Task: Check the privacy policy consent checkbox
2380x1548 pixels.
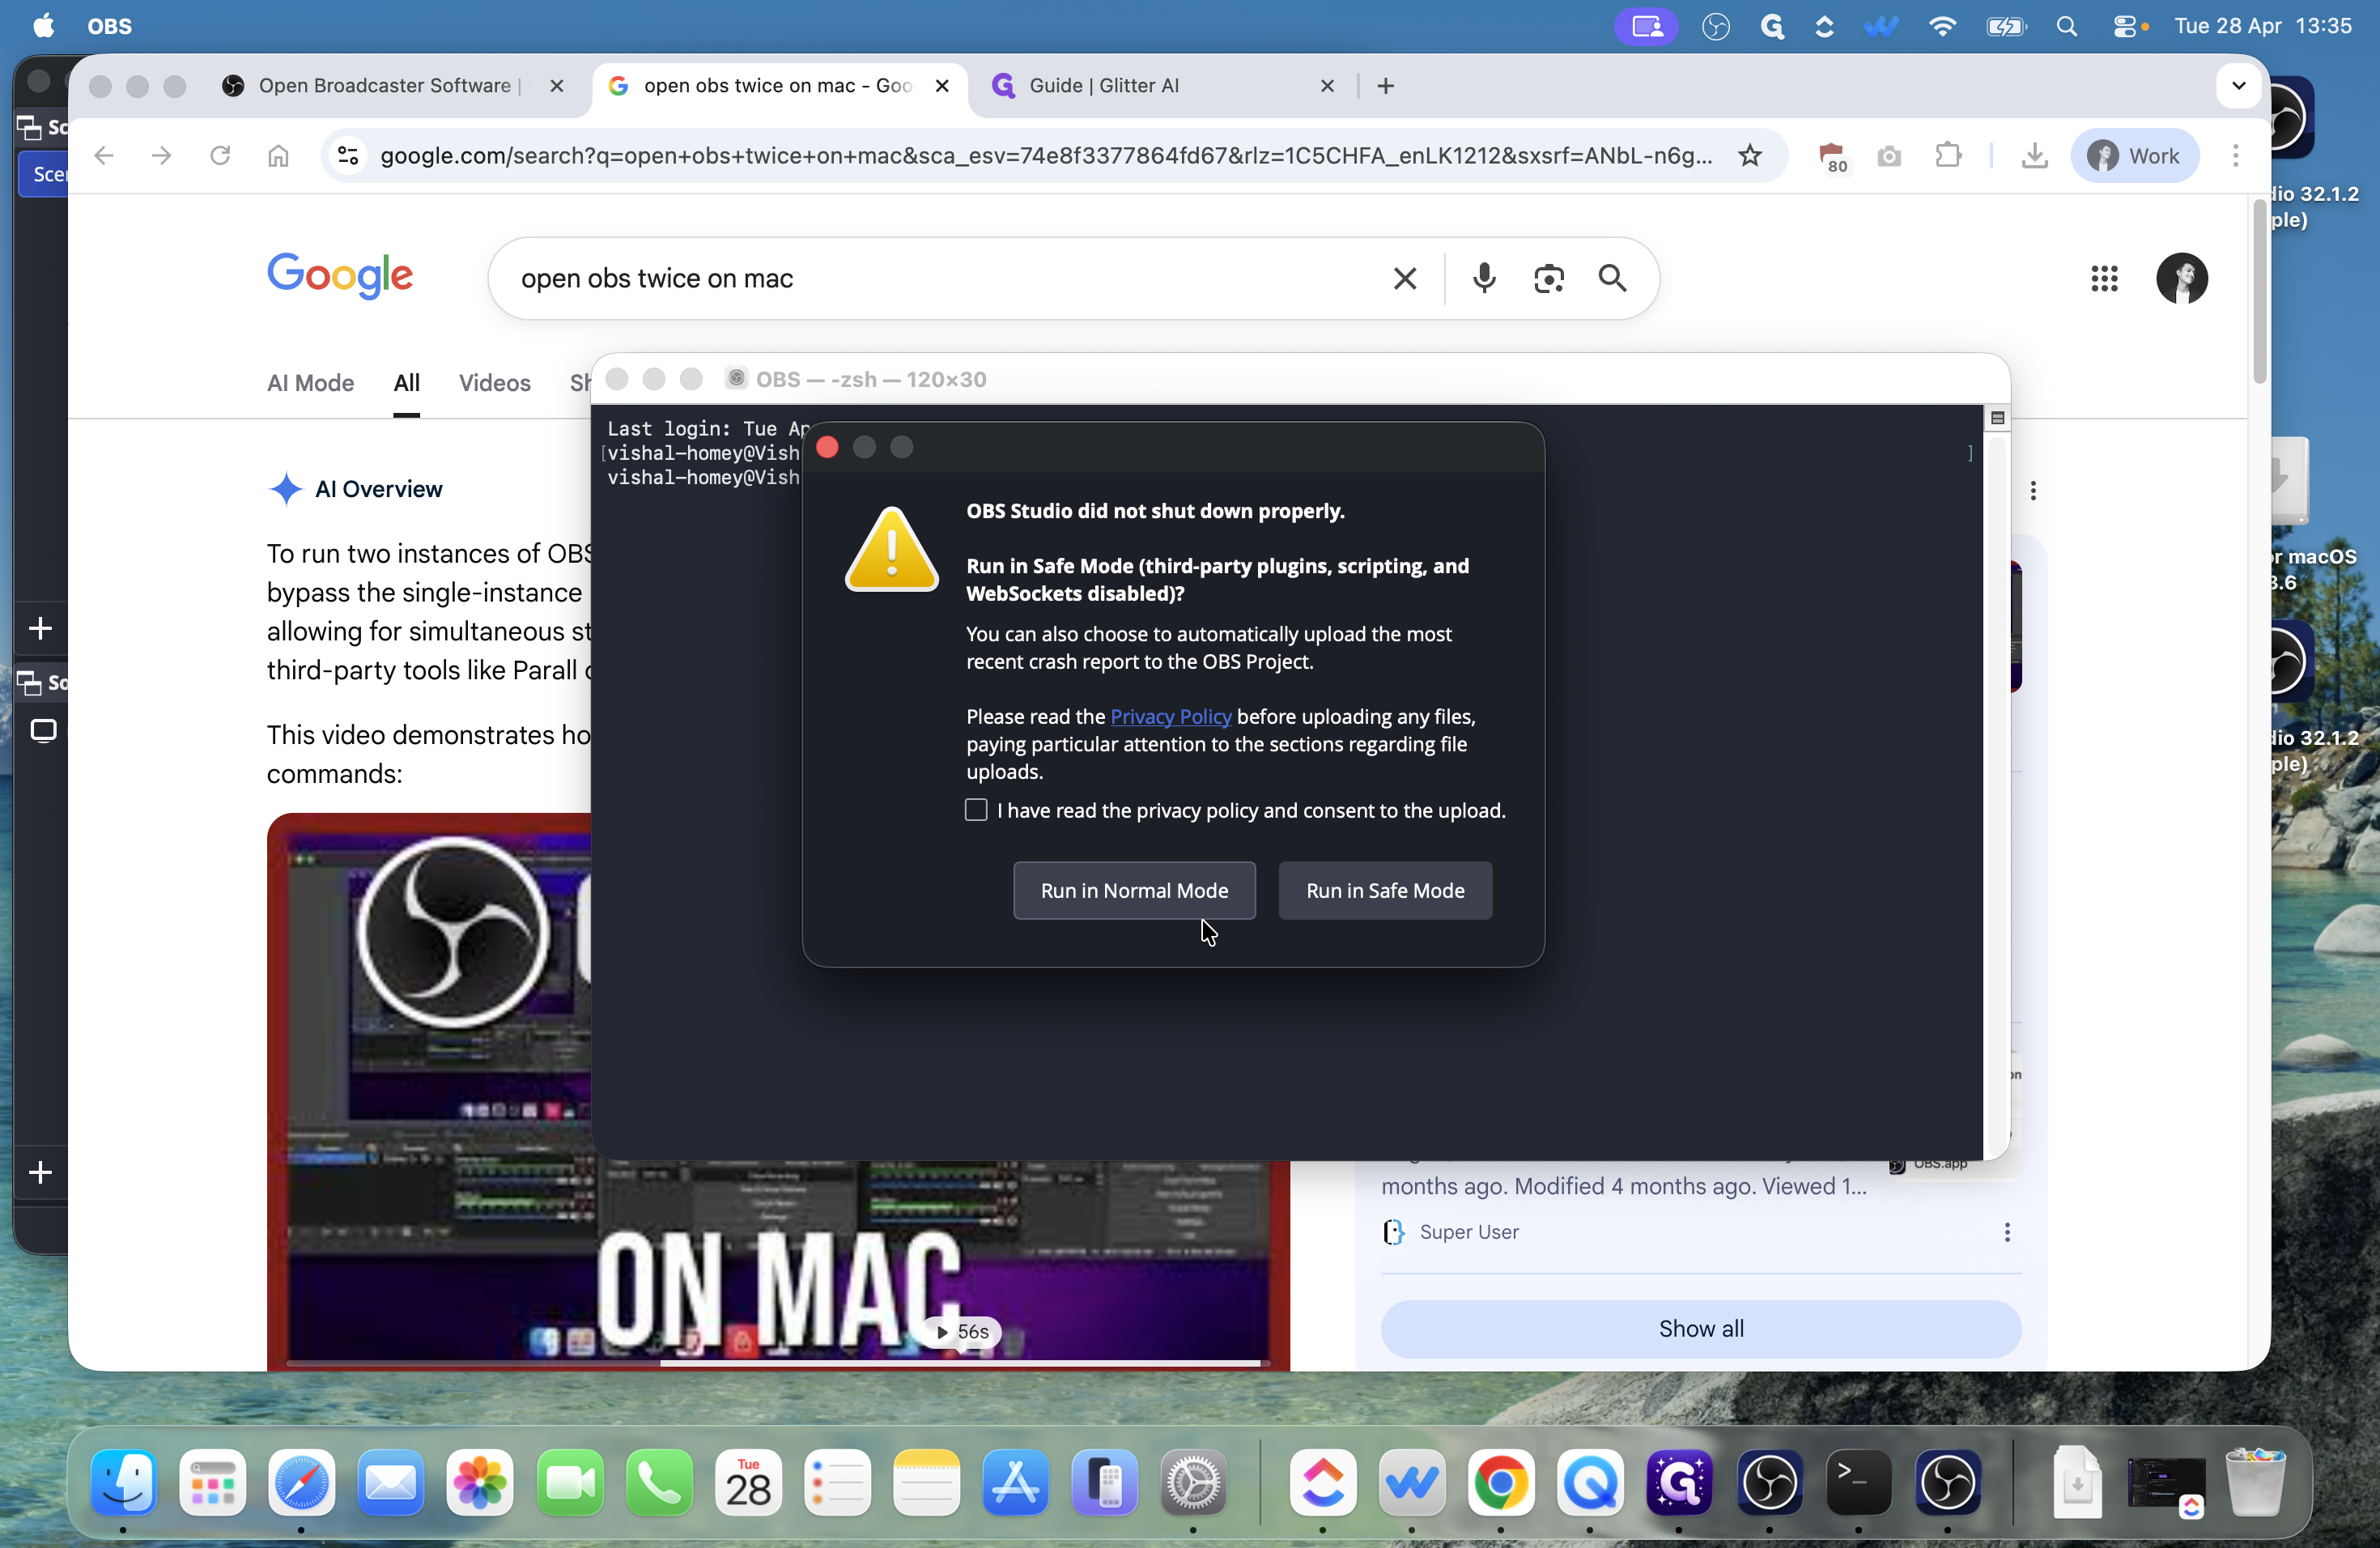Action: point(976,810)
